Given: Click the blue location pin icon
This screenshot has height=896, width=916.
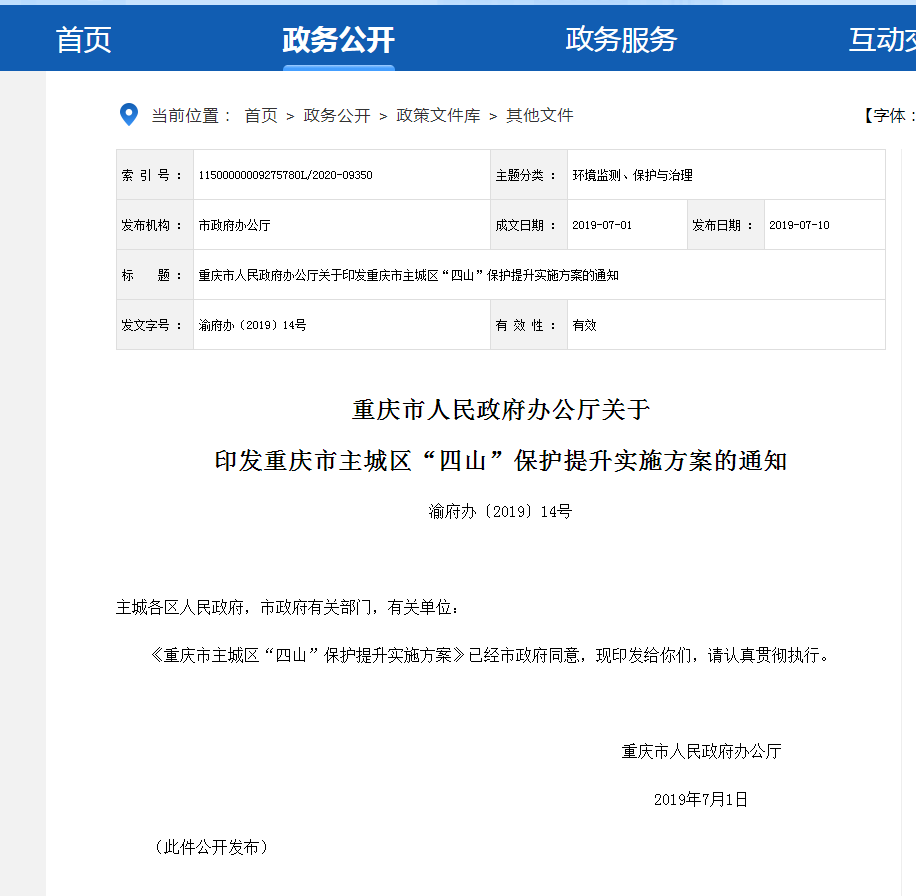Looking at the screenshot, I should (128, 114).
